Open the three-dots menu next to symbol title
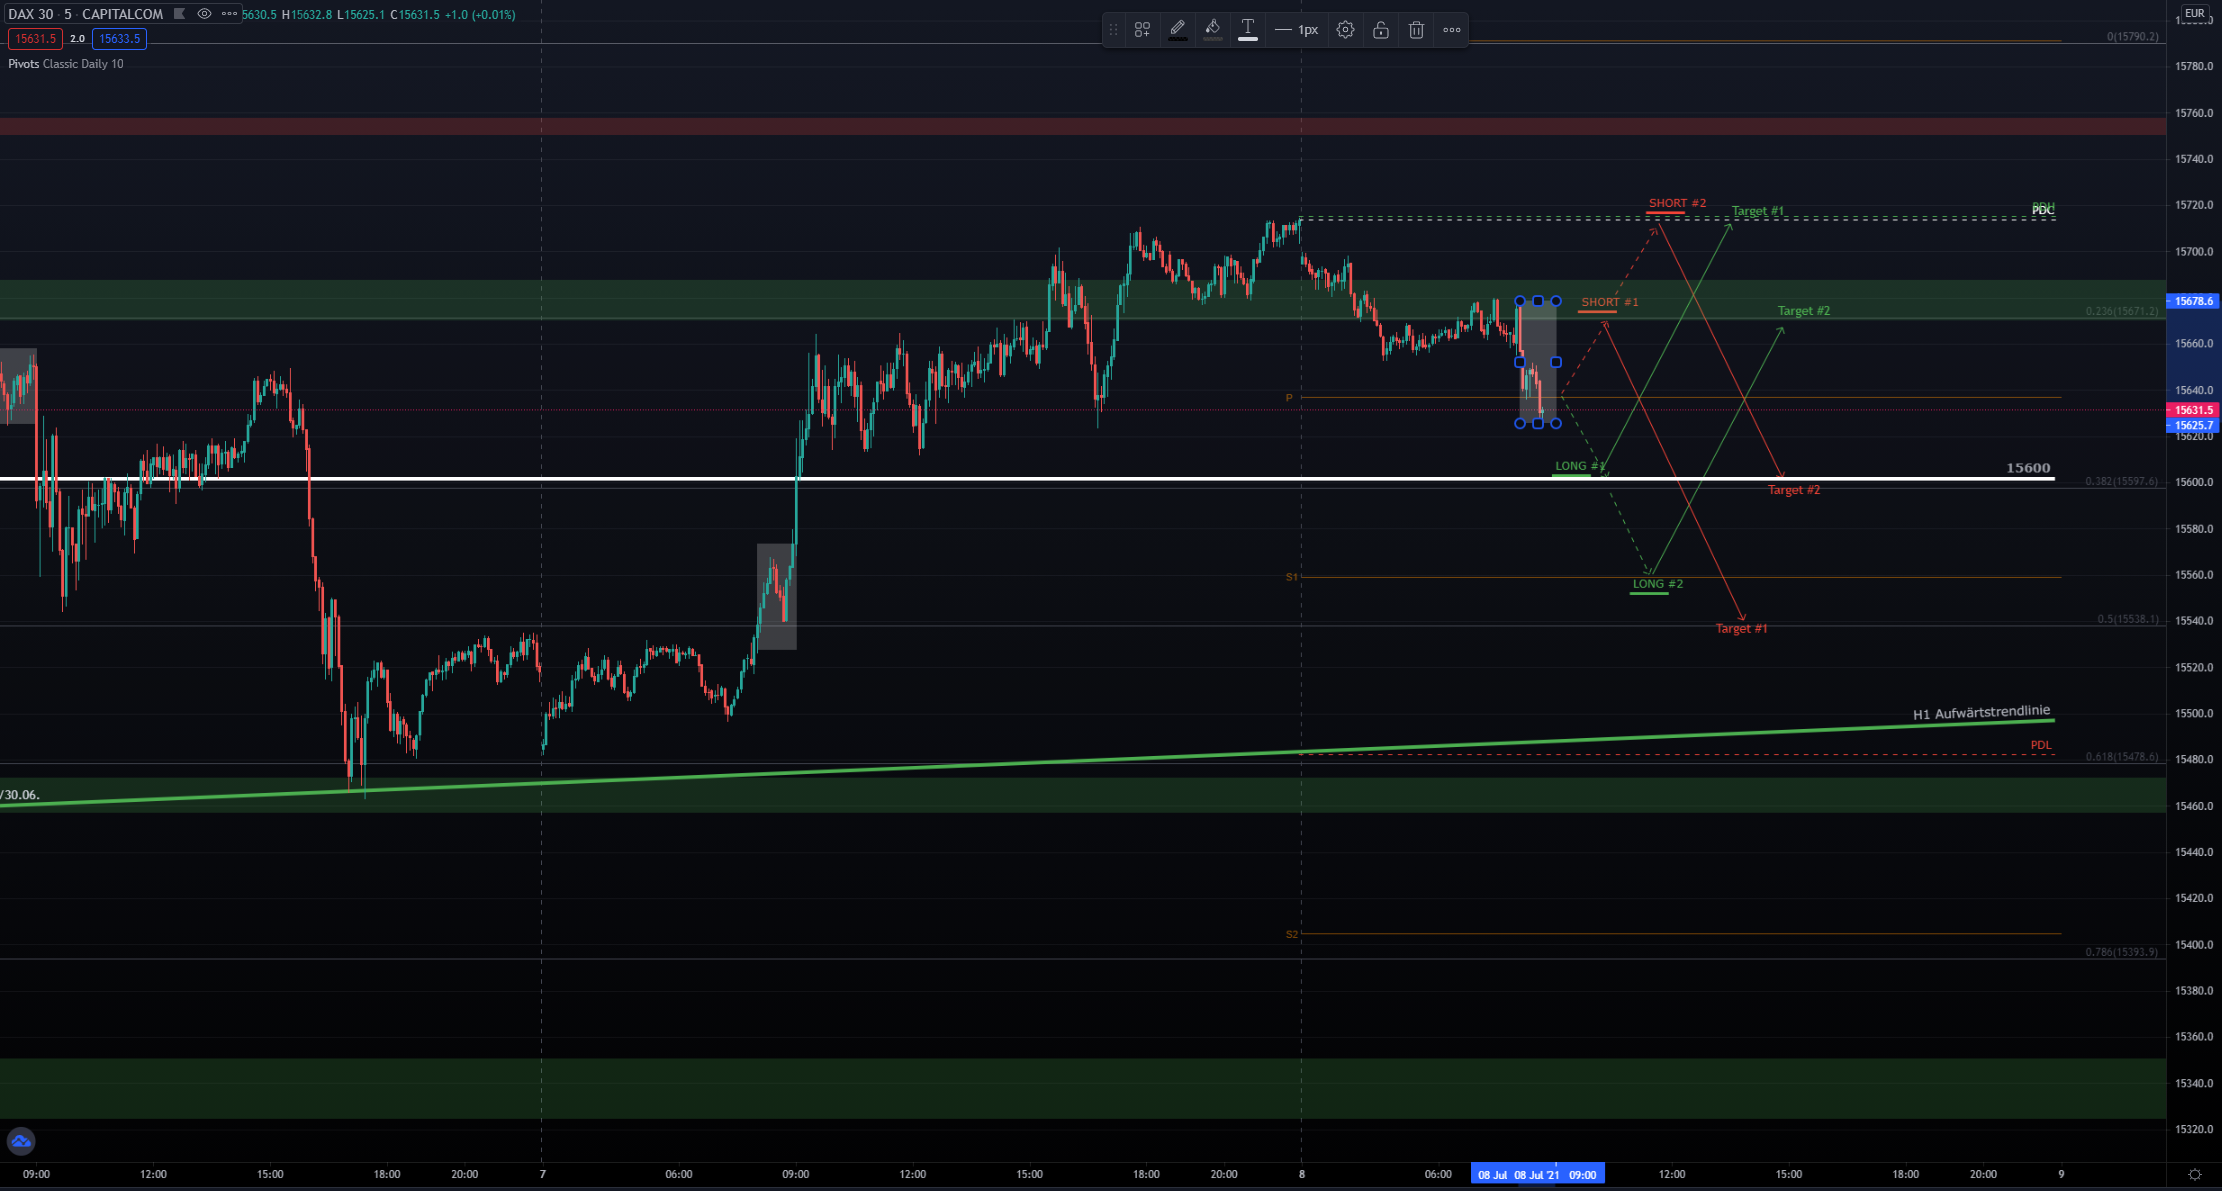Viewport: 2222px width, 1191px height. [229, 14]
